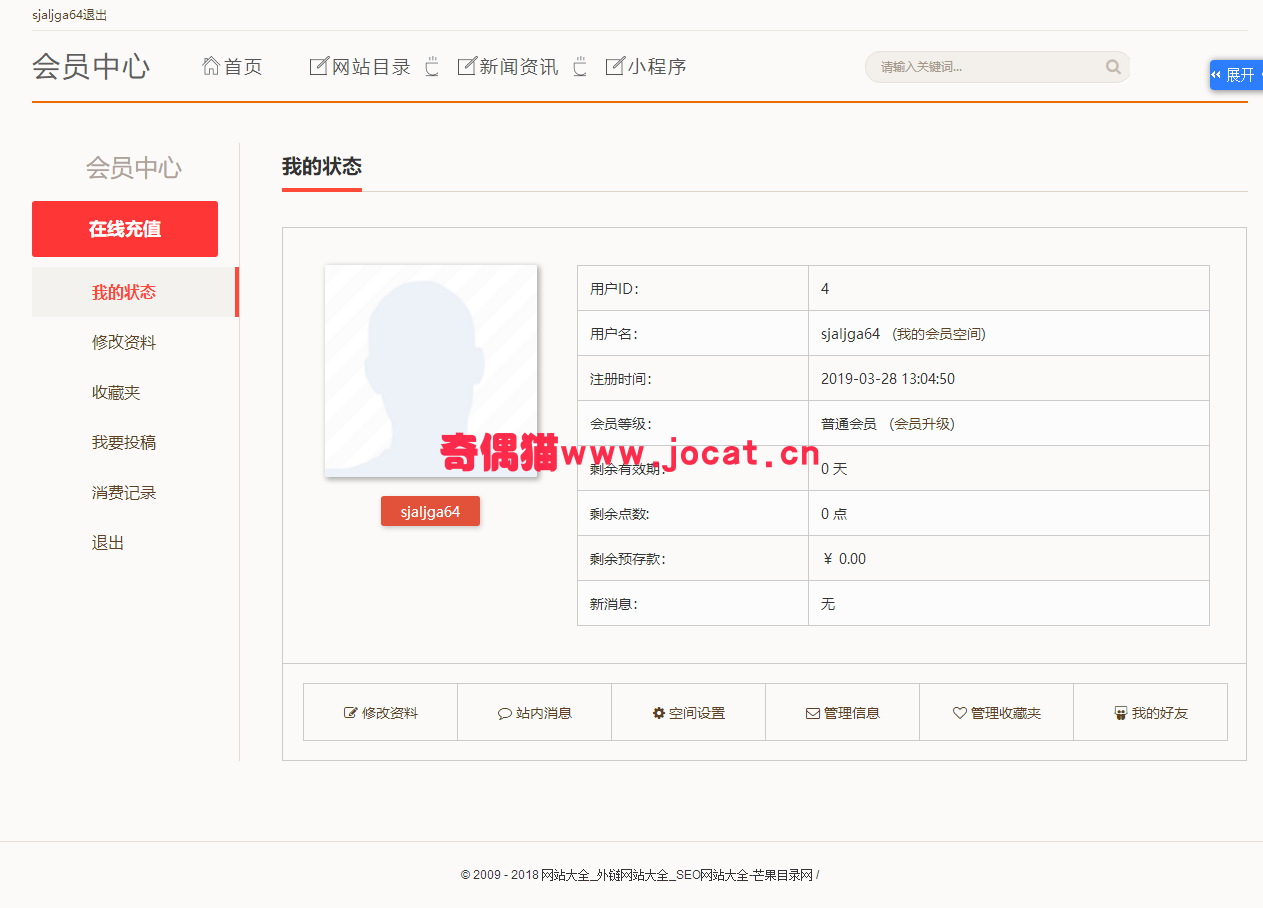Expand the blue 展开 side panel
Viewport: 1263px width, 908px height.
point(1236,75)
